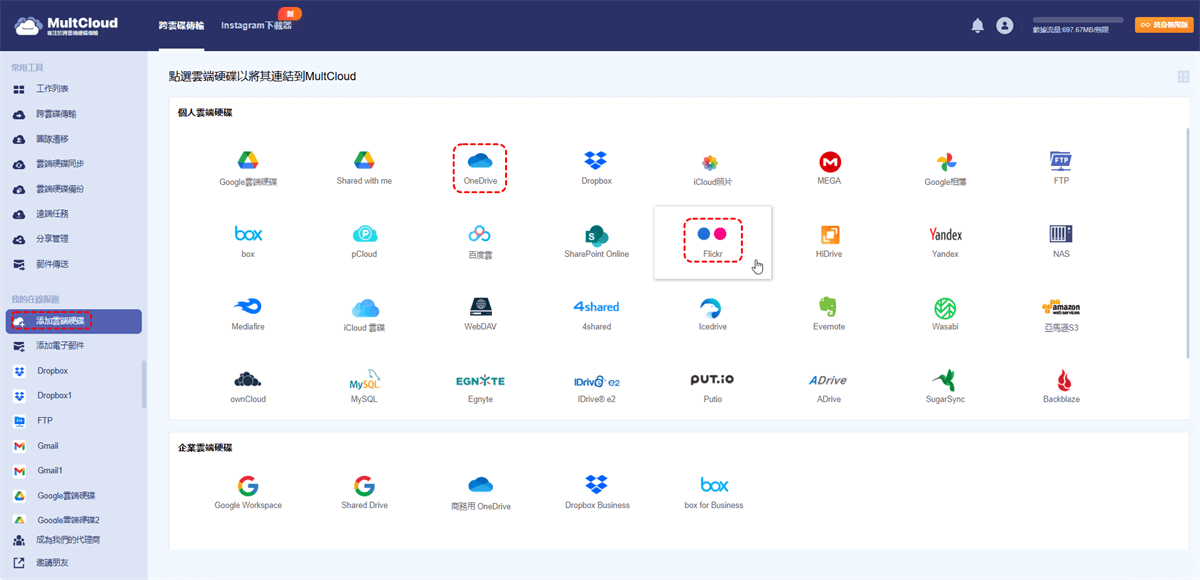Select the Google Photos icon
The height and width of the screenshot is (580, 1200).
(x=946, y=162)
